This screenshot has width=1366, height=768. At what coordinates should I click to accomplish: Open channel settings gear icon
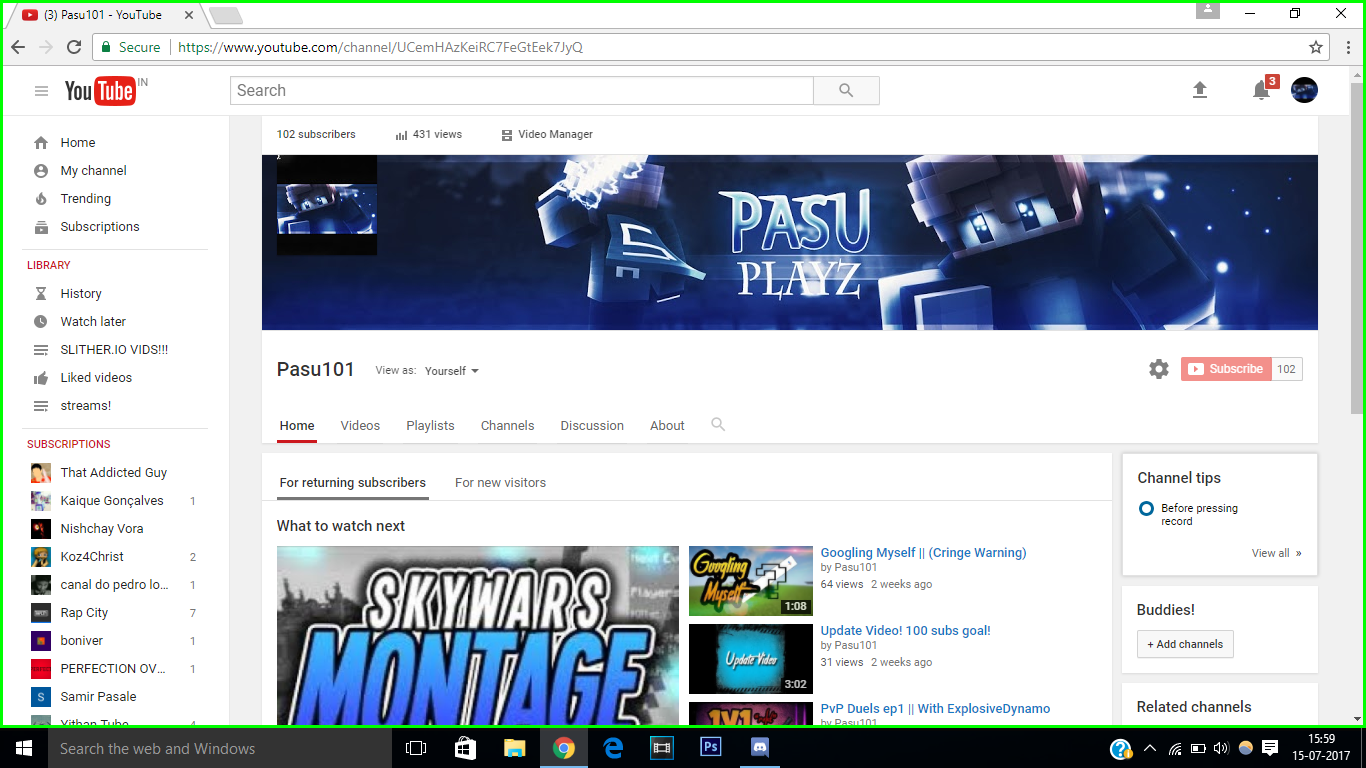tap(1159, 369)
